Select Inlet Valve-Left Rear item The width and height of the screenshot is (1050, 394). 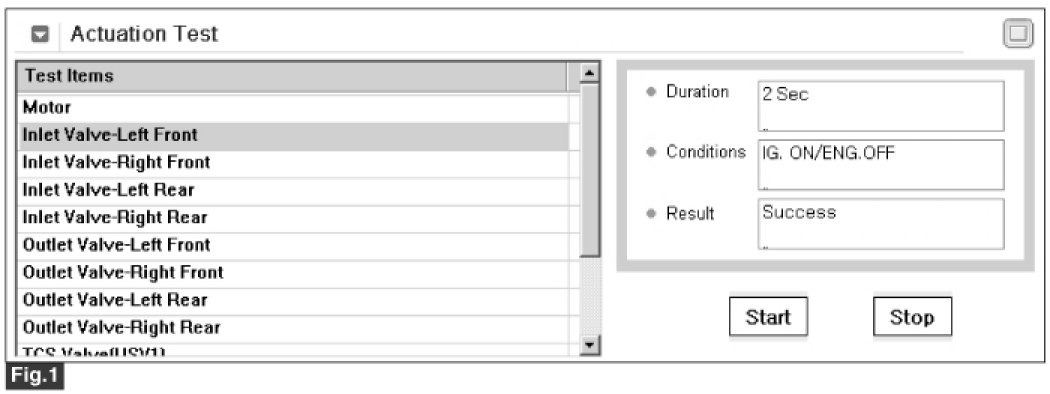(293, 190)
